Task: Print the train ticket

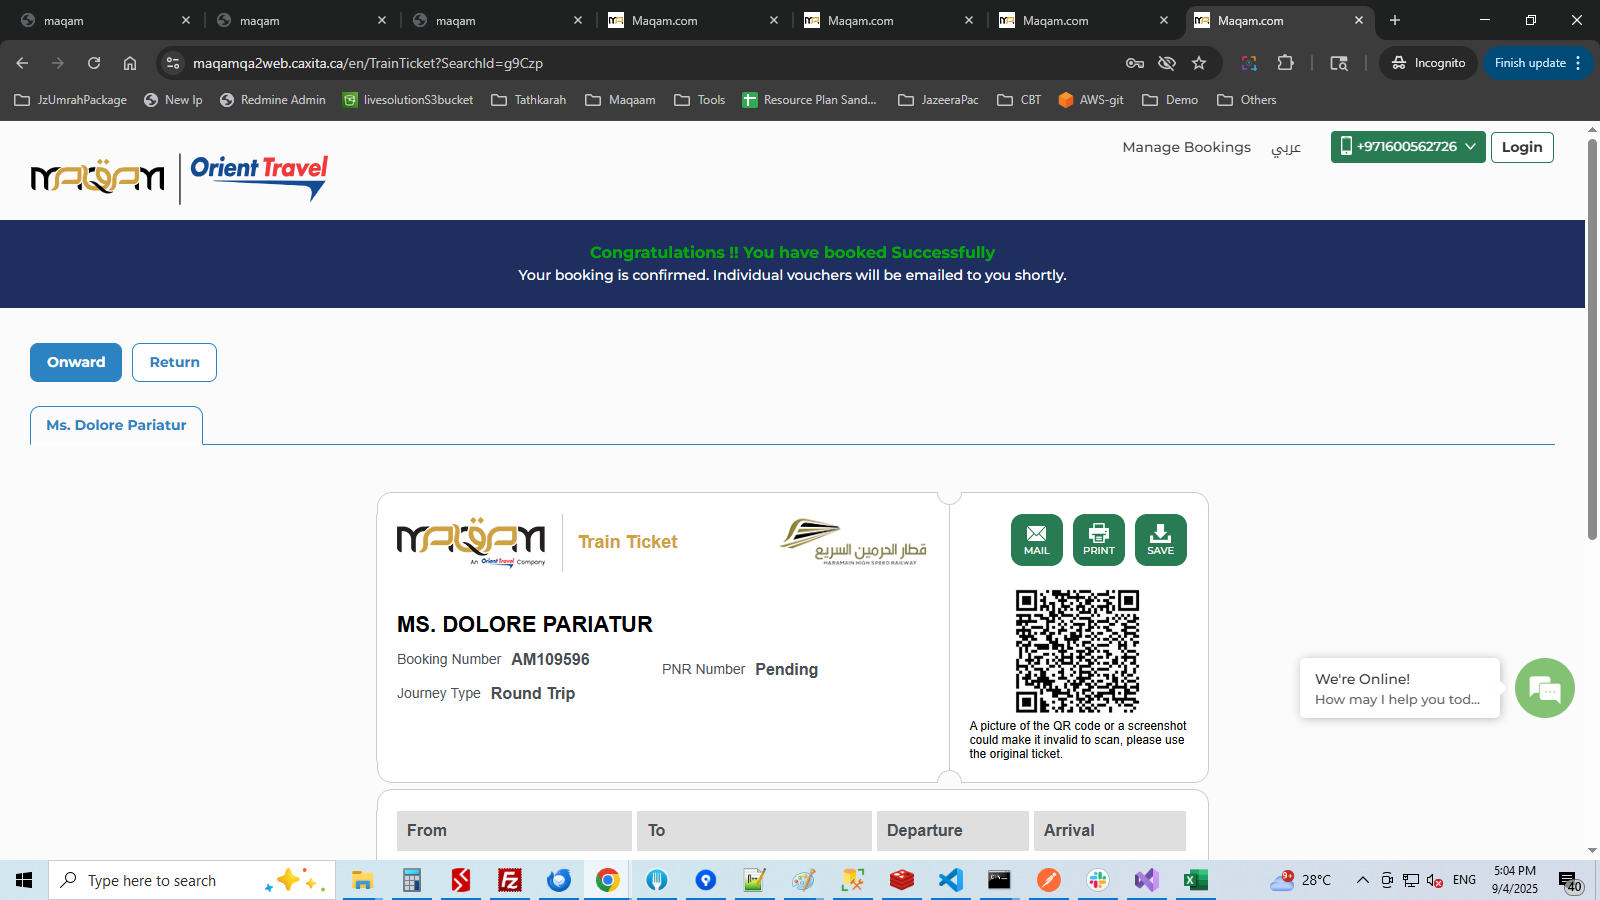Action: (x=1098, y=540)
